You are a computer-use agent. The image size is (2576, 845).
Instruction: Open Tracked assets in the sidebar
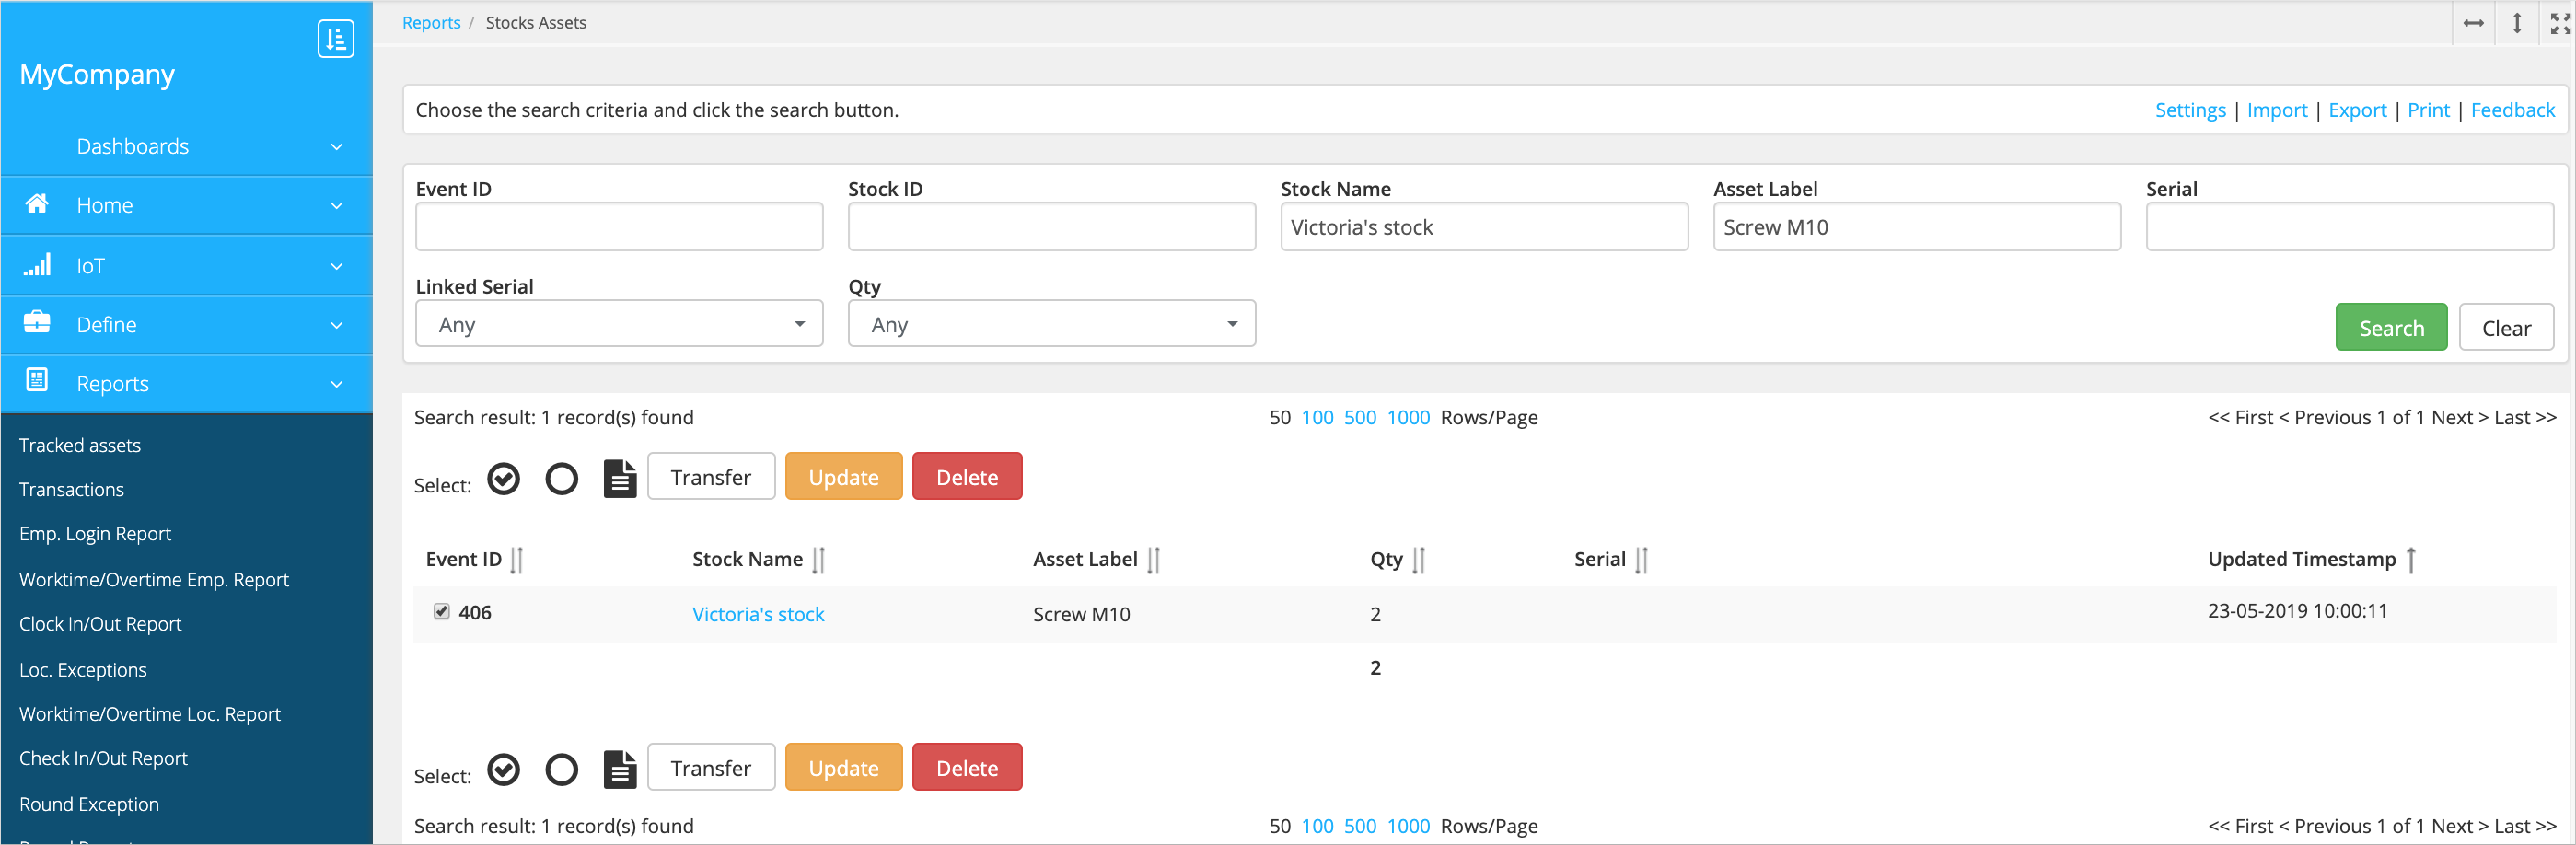(80, 445)
